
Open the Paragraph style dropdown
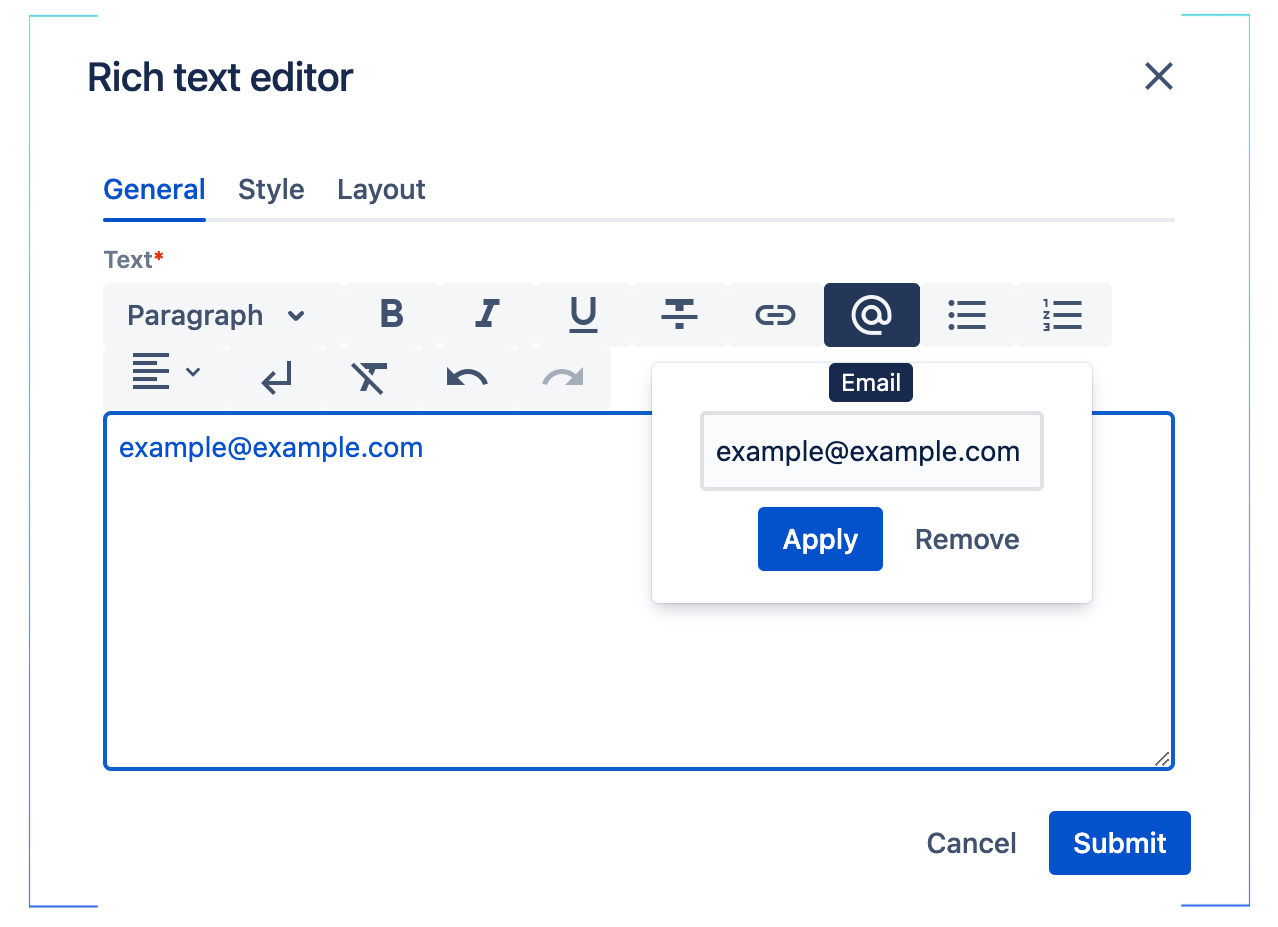coord(216,316)
